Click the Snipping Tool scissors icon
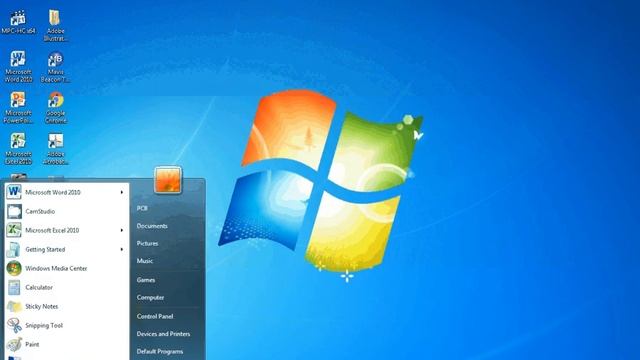This screenshot has height=360, width=640. click(x=14, y=325)
